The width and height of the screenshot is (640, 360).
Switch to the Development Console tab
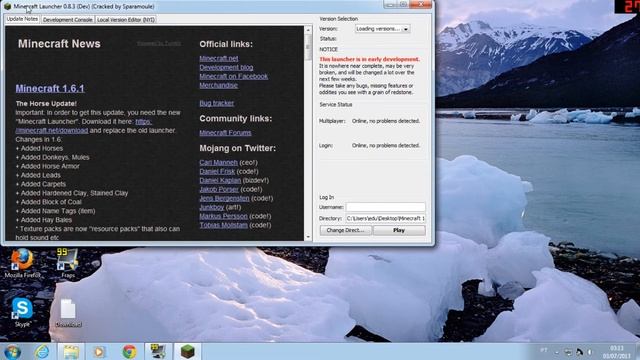tap(67, 20)
